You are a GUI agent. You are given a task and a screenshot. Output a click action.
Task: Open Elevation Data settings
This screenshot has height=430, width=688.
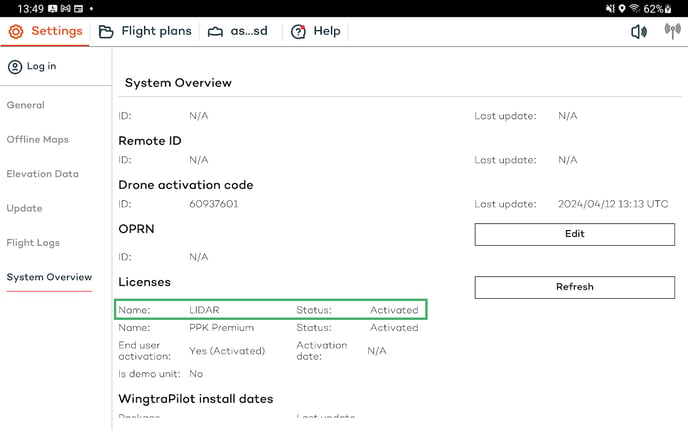43,174
